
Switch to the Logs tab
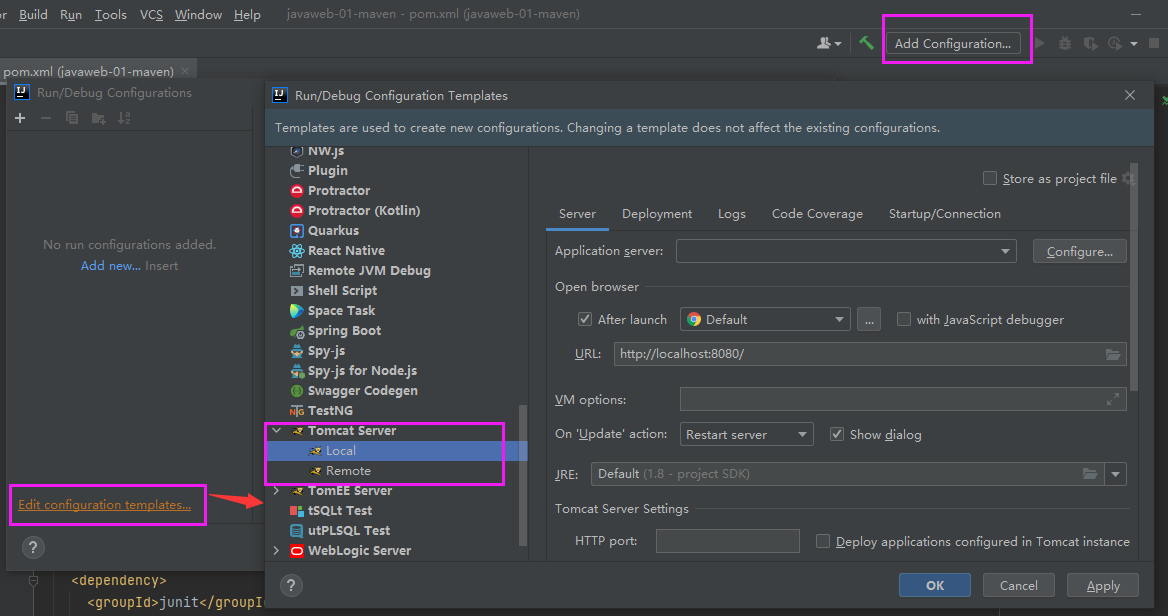click(731, 214)
